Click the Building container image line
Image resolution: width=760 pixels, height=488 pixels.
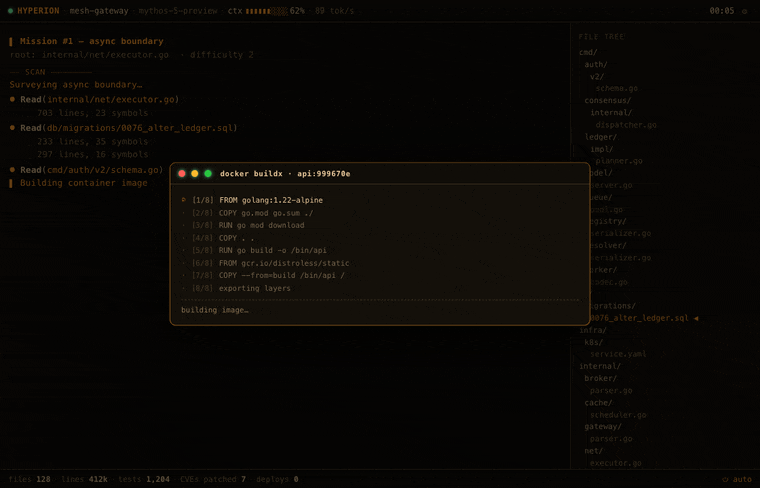tap(83, 183)
